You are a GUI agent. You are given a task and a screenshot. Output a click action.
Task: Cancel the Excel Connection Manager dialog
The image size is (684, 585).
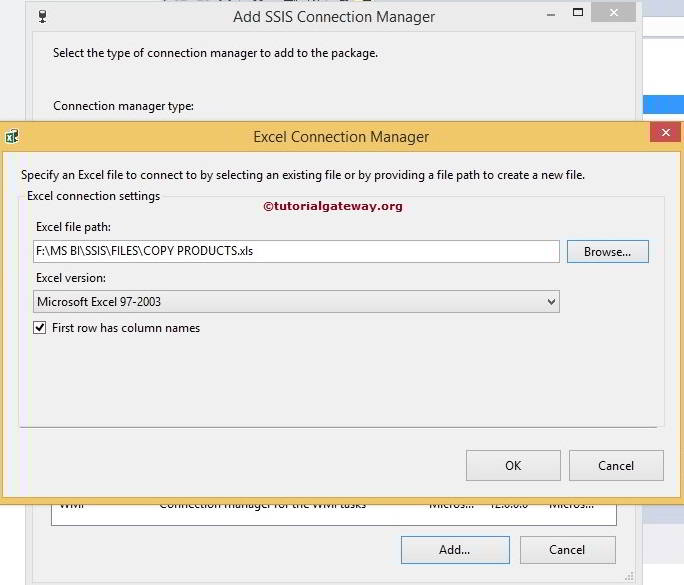(x=616, y=465)
